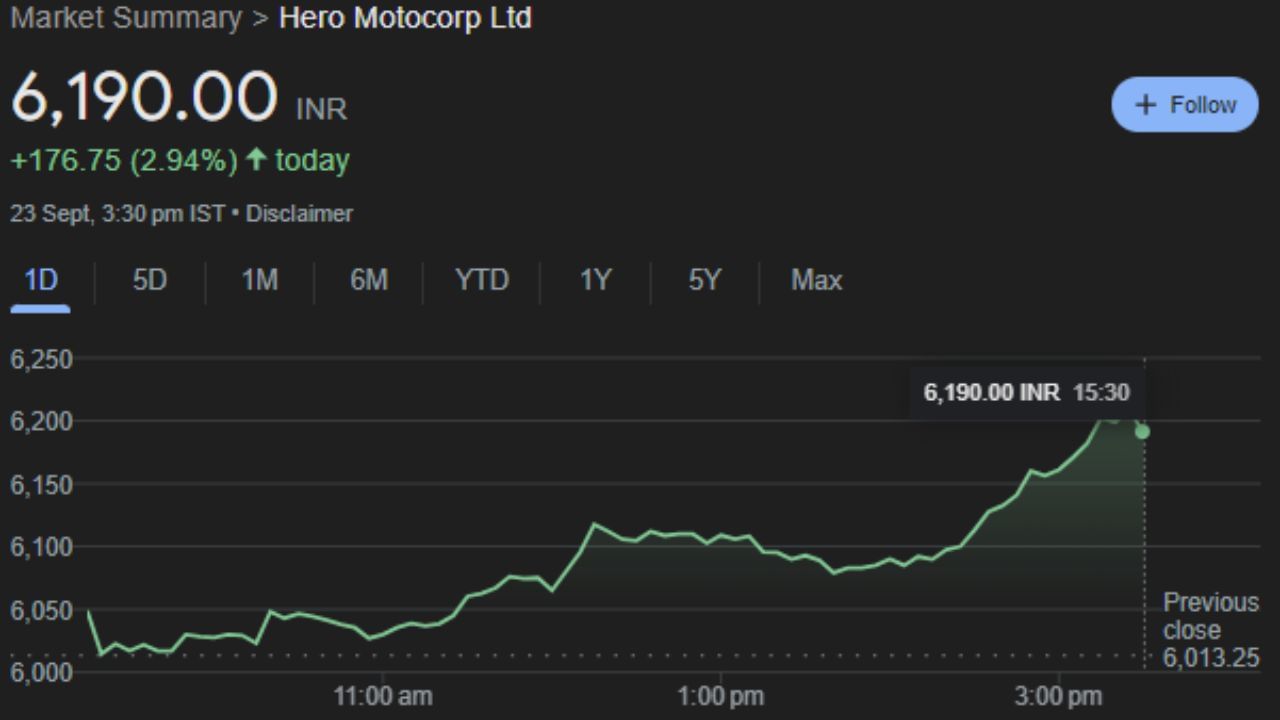Open the 6M chart range
Viewport: 1280px width, 720px height.
point(368,281)
